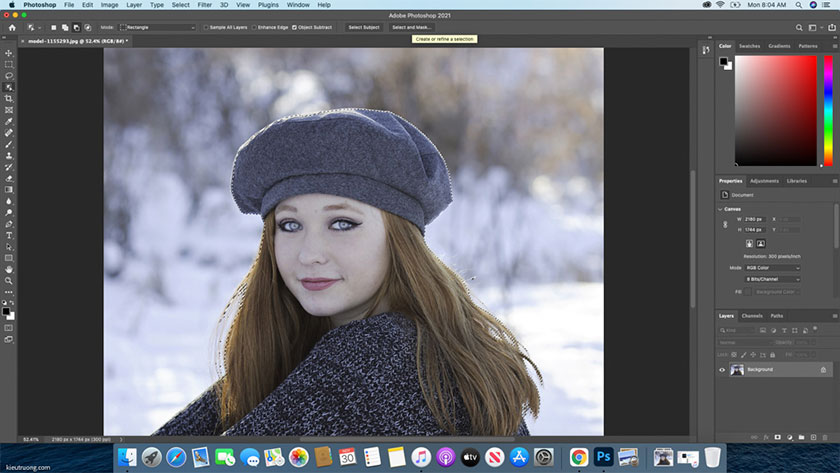
Task: Open the Mode Rectangle dropdown
Action: point(157,27)
